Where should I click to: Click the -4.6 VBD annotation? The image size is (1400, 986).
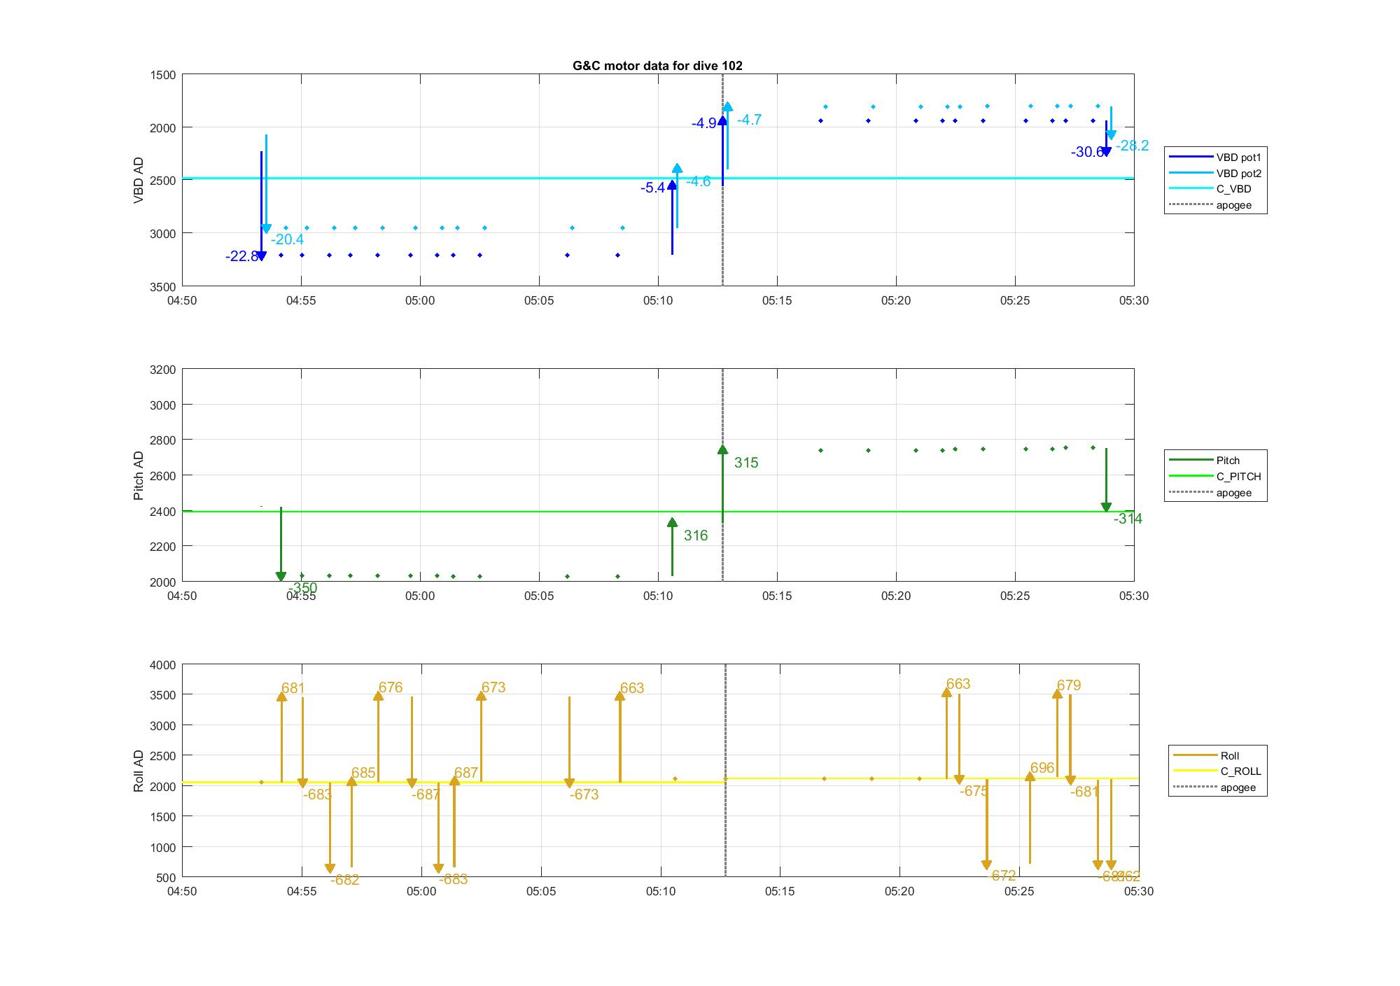click(x=698, y=182)
